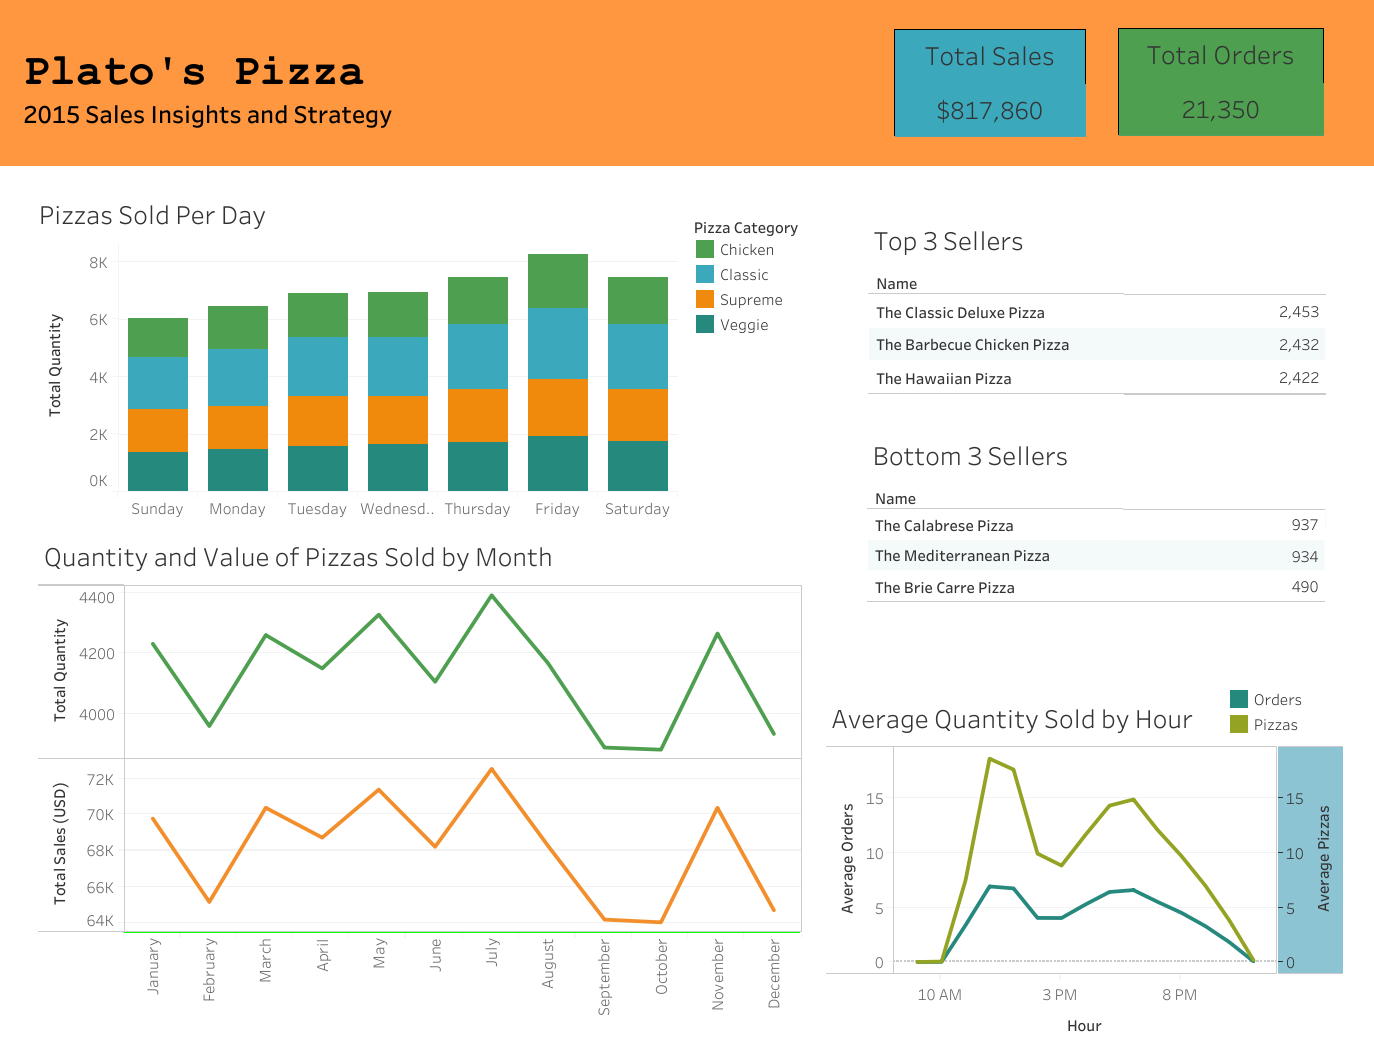Click the Thursday axis label
This screenshot has width=1374, height=1061.
click(477, 509)
